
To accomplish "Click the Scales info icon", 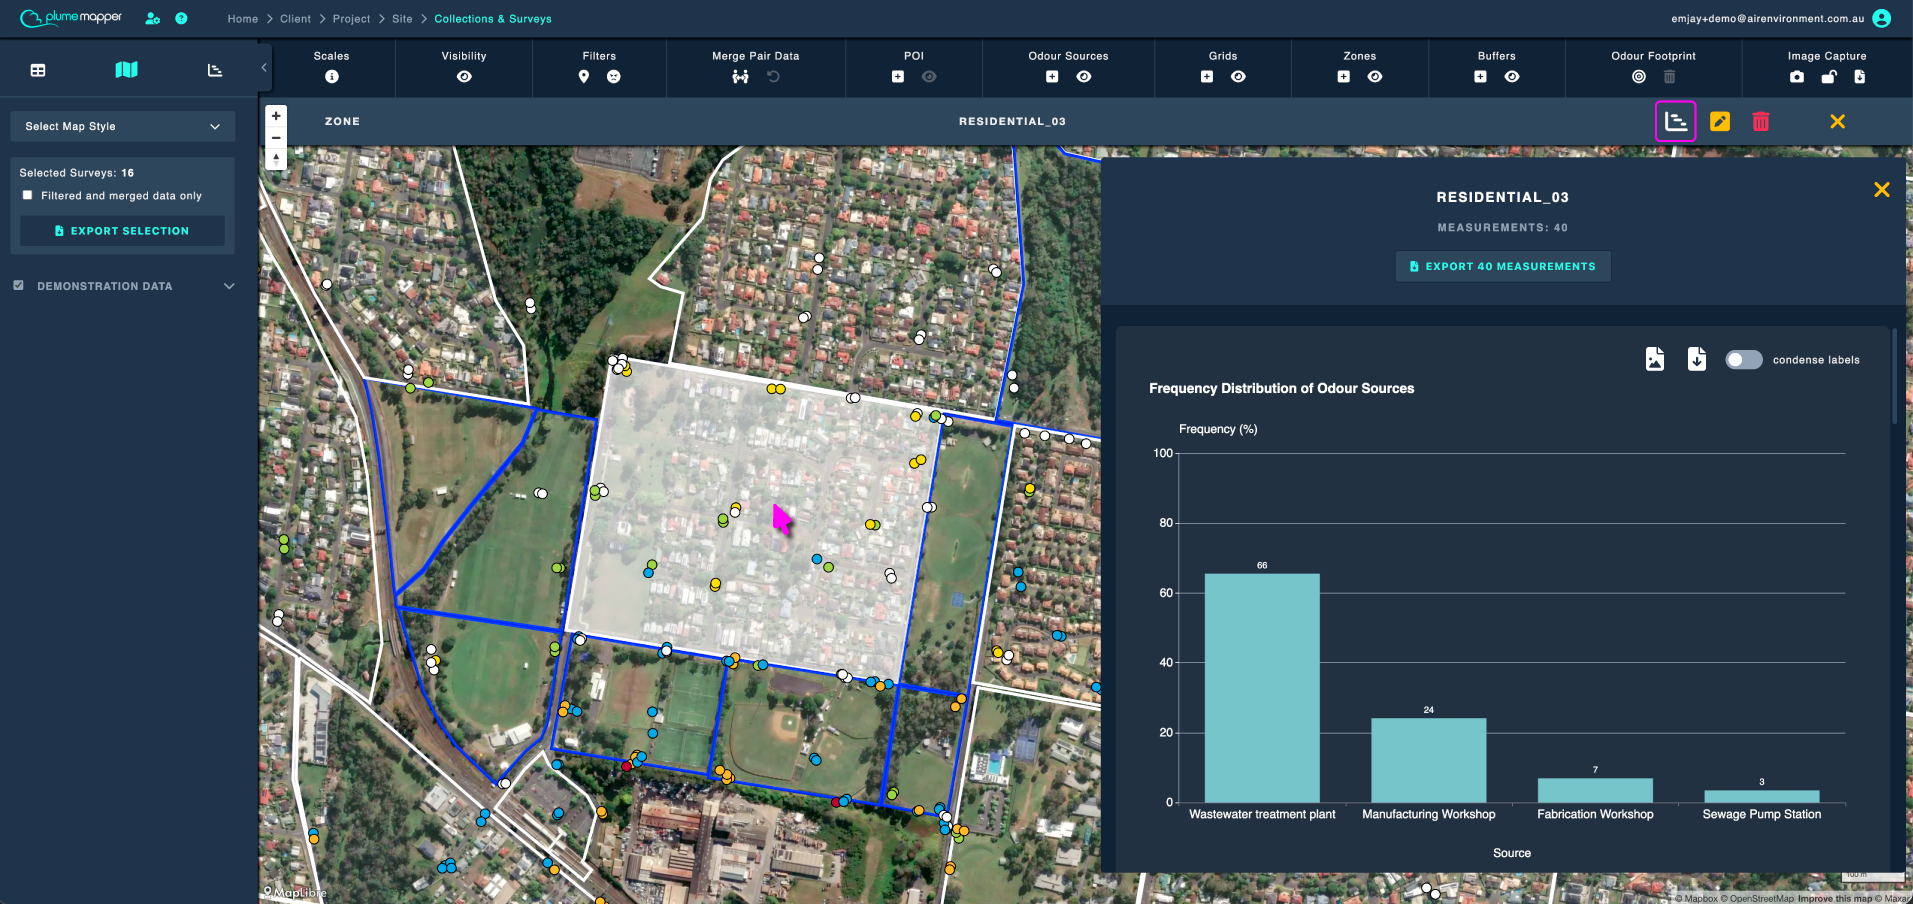I will pos(332,77).
